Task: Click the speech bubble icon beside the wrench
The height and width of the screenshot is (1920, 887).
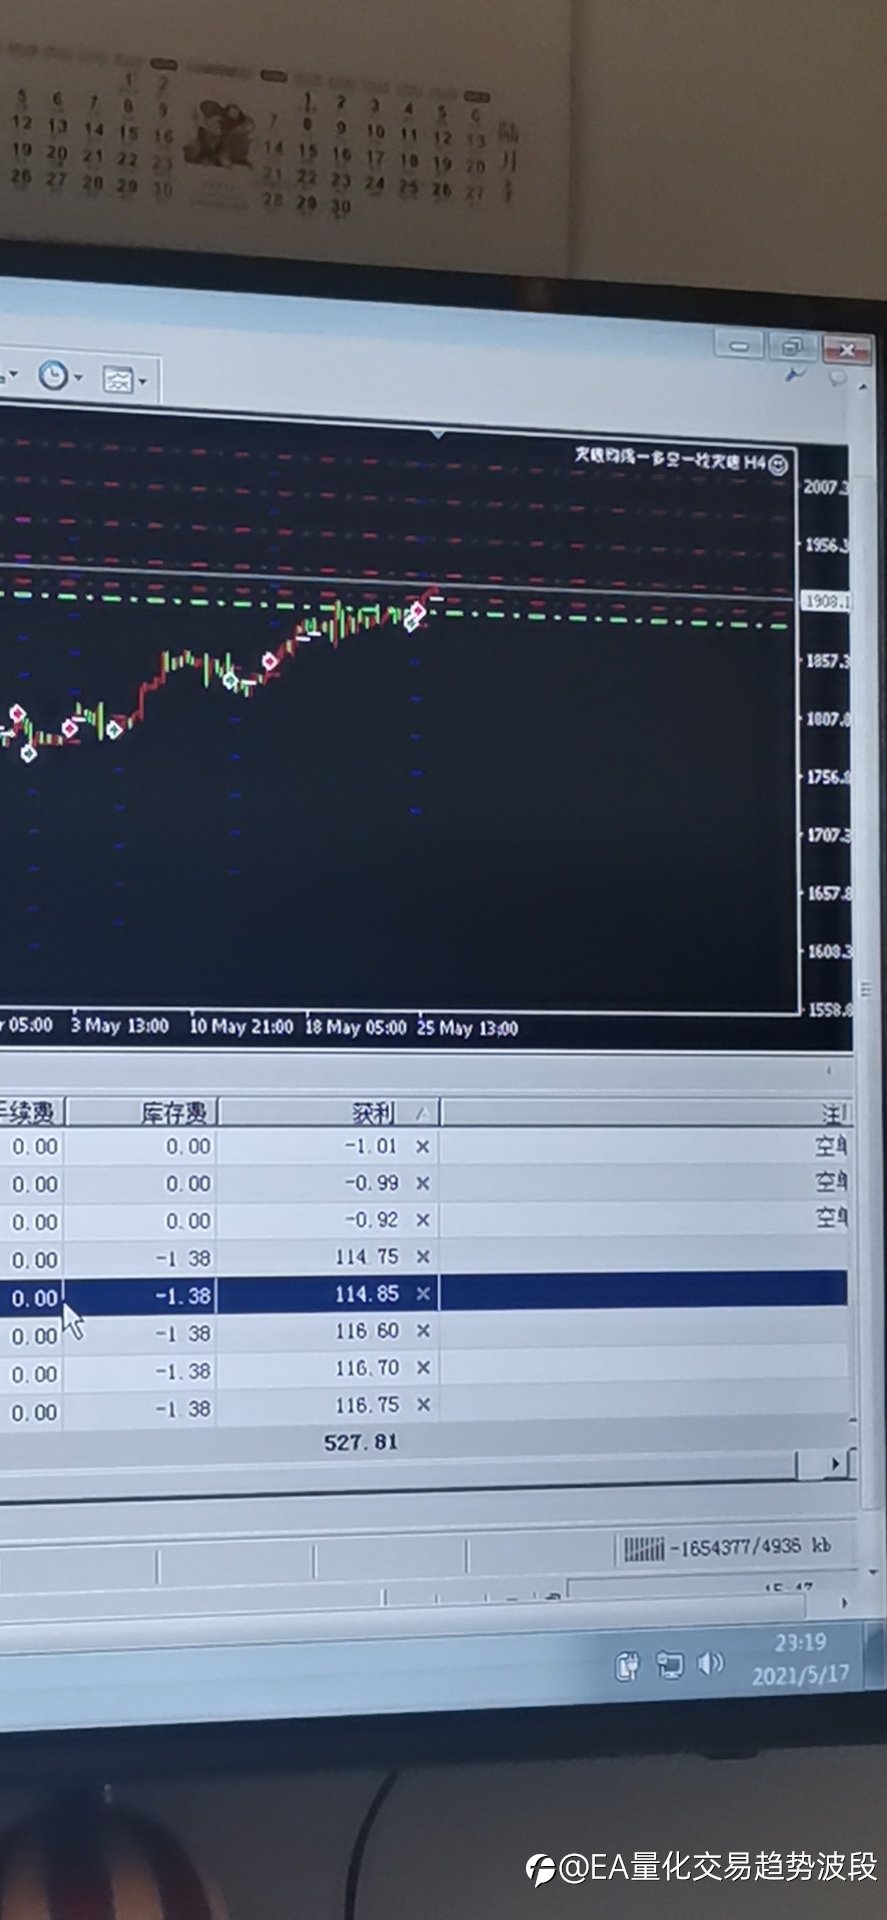Action: tap(838, 378)
